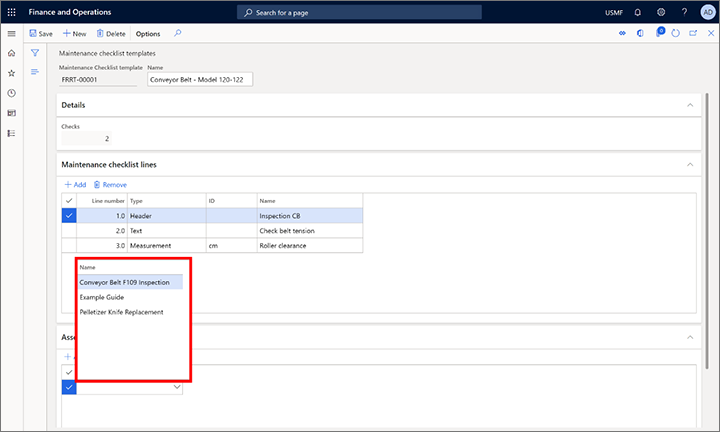Viewport: 720px width, 432px height.
Task: Select Example Guide from the list
Action: tap(101, 297)
